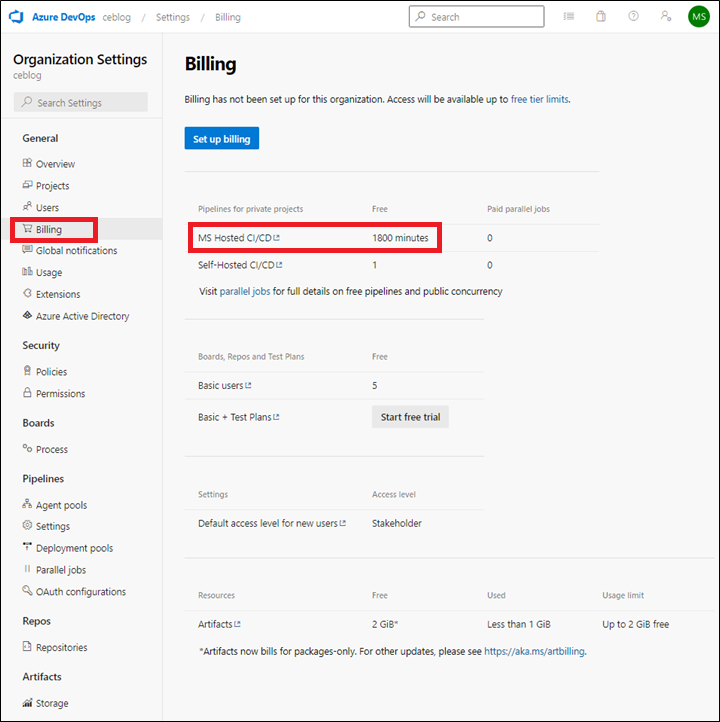This screenshot has height=722, width=720.
Task: Follow the parallel jobs link
Action: [245, 291]
